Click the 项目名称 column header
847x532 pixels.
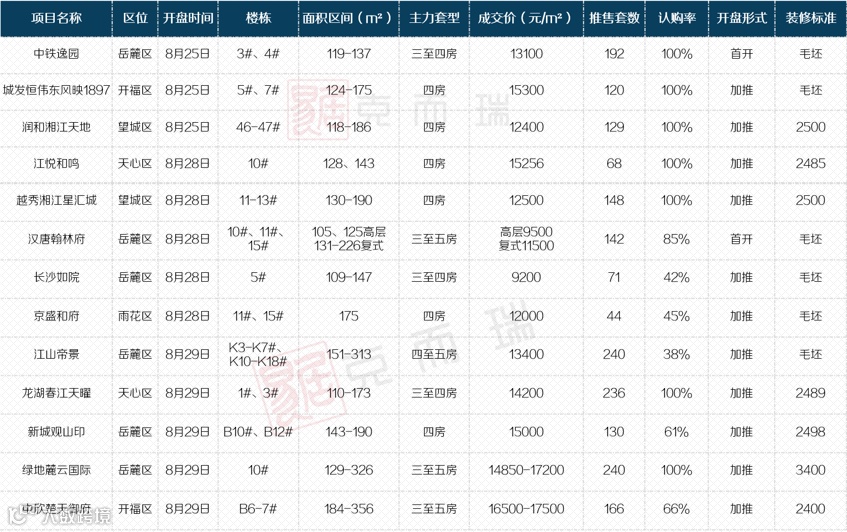pos(57,18)
